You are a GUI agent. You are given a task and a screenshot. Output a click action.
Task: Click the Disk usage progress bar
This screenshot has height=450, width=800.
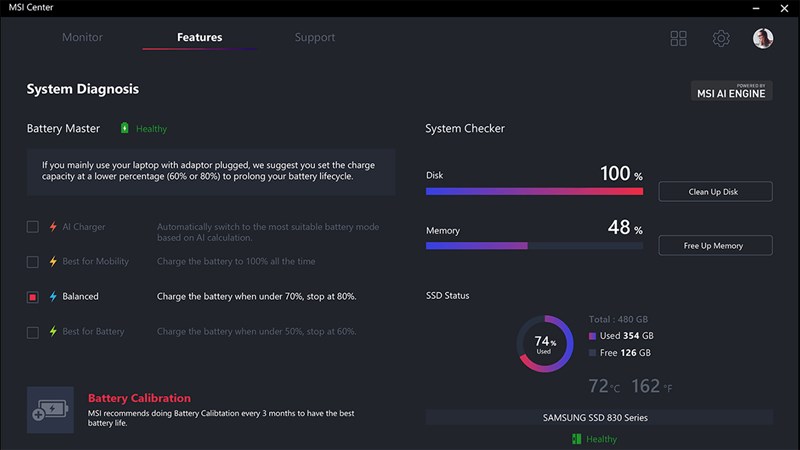(534, 191)
